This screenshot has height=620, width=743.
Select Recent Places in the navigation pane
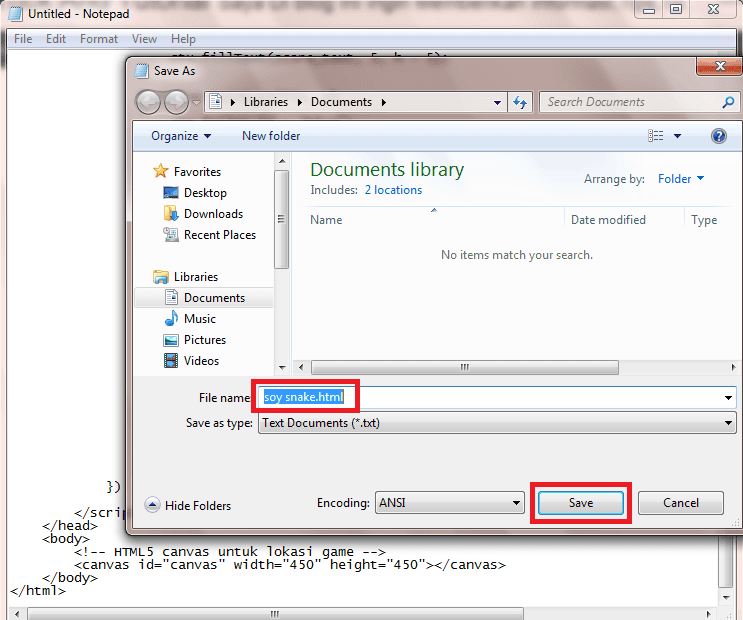220,235
